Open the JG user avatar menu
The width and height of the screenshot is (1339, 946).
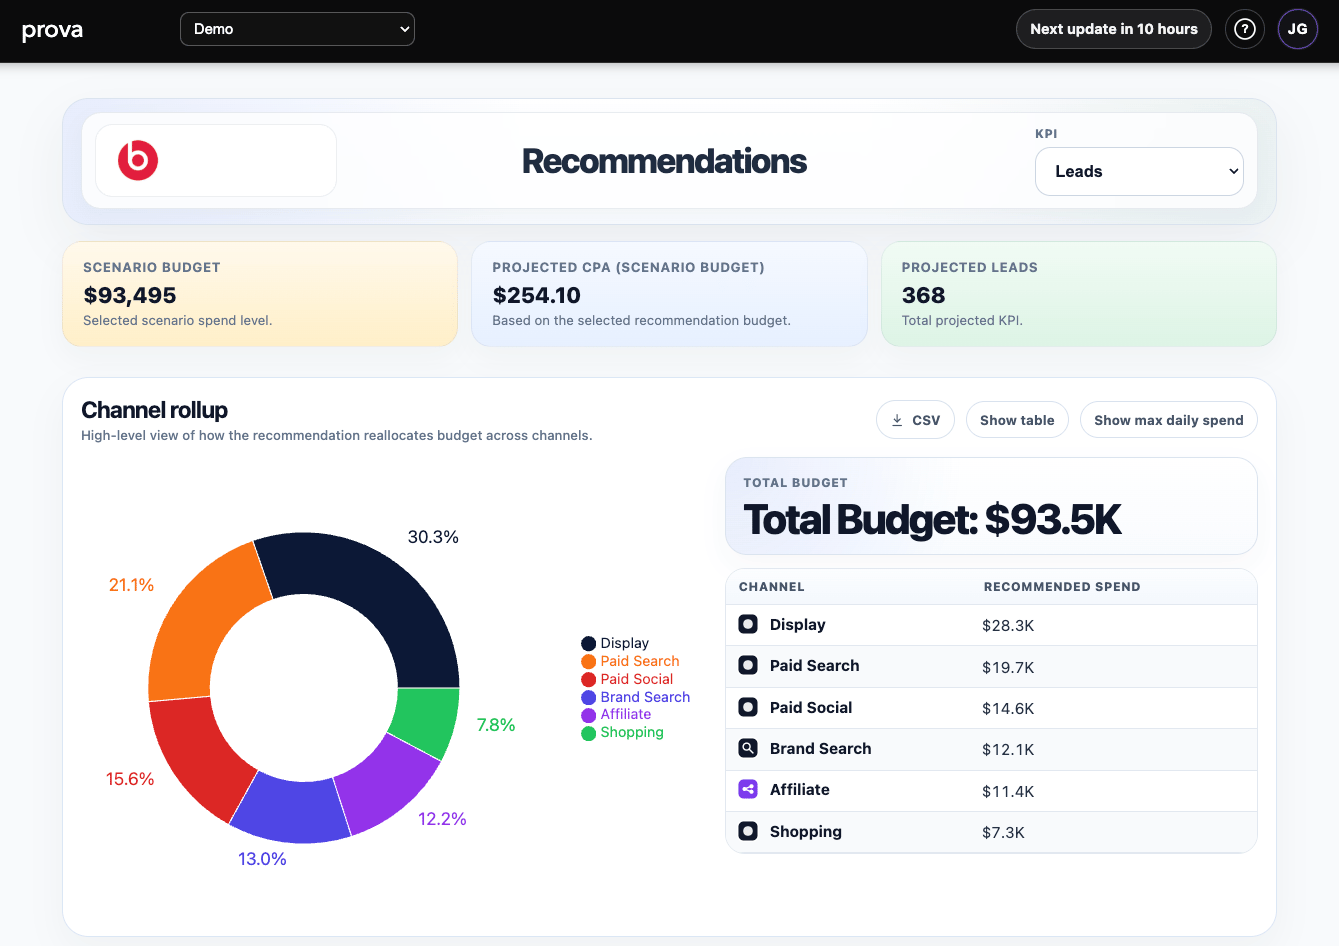[x=1297, y=29]
